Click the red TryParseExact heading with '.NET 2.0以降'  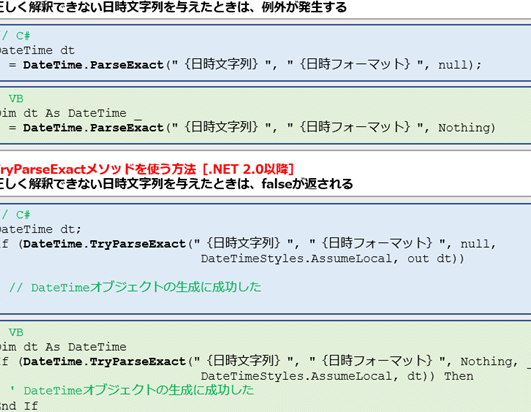[x=146, y=169]
